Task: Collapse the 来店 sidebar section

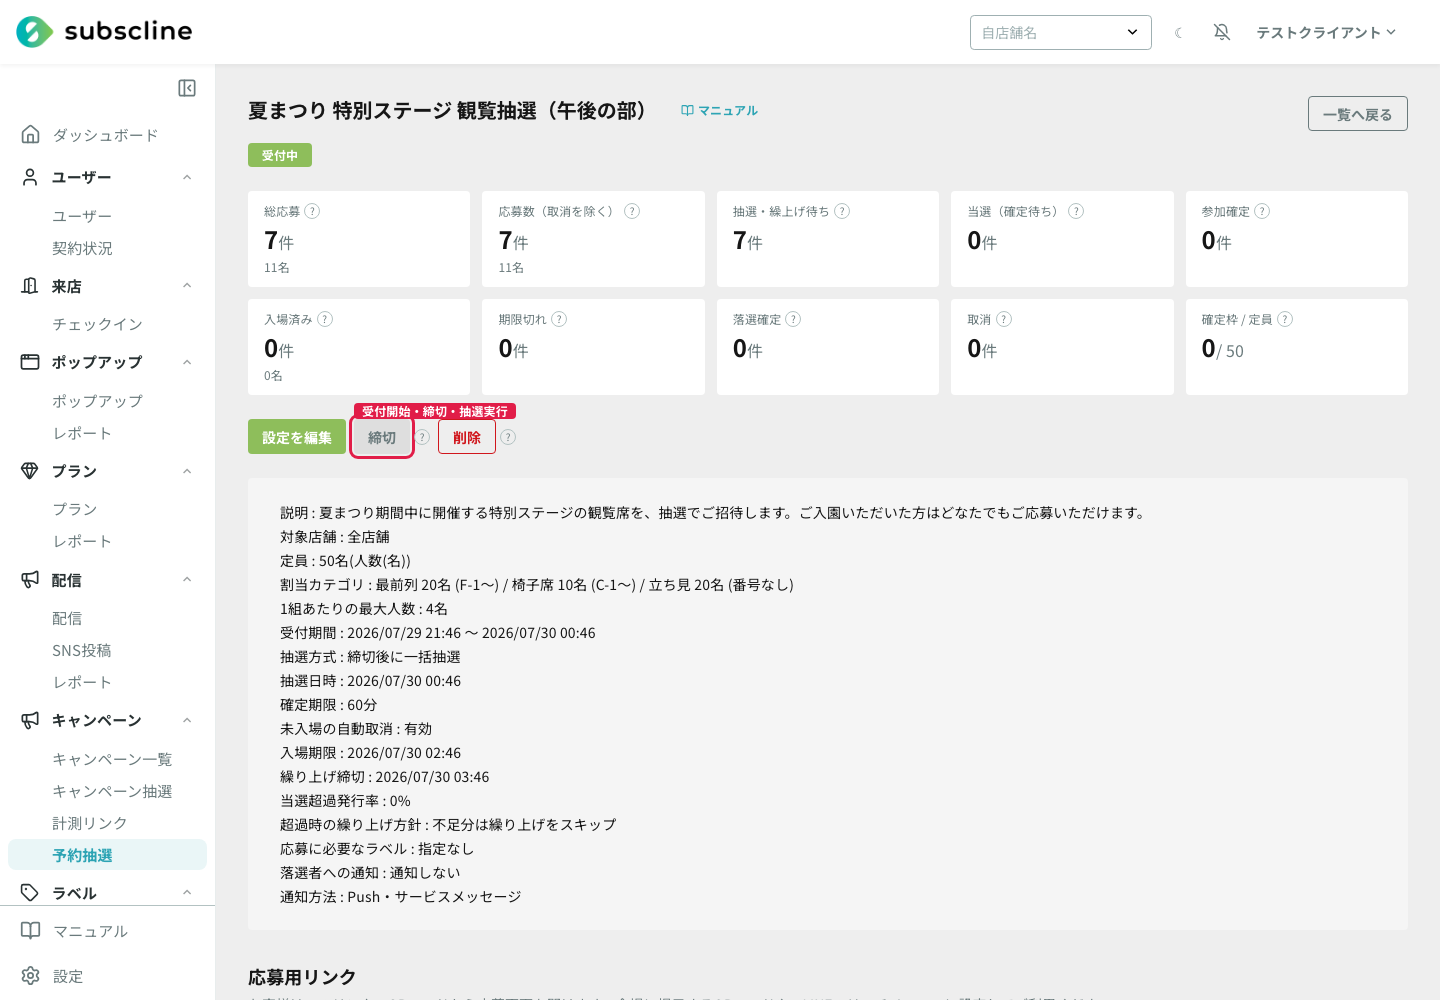Action: coord(187,286)
